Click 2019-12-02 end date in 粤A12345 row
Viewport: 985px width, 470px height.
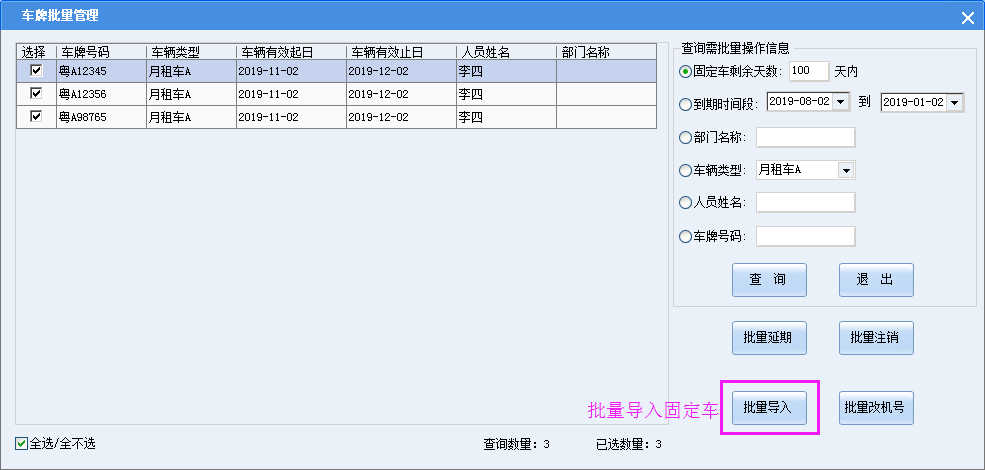(x=401, y=71)
